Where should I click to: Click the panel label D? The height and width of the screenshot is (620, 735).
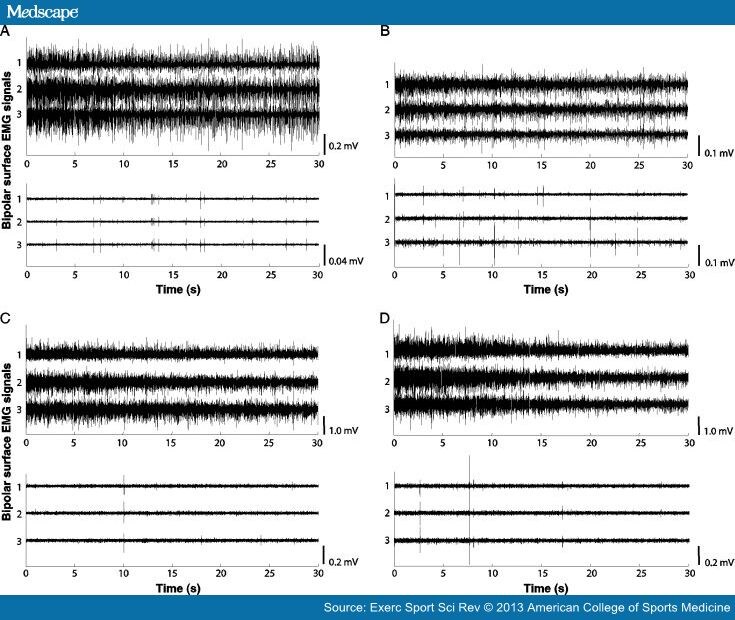point(385,319)
